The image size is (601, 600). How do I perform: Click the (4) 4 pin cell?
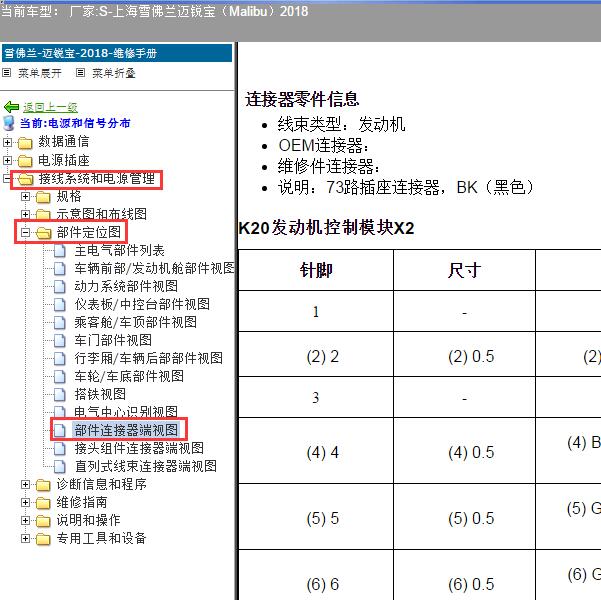[316, 451]
